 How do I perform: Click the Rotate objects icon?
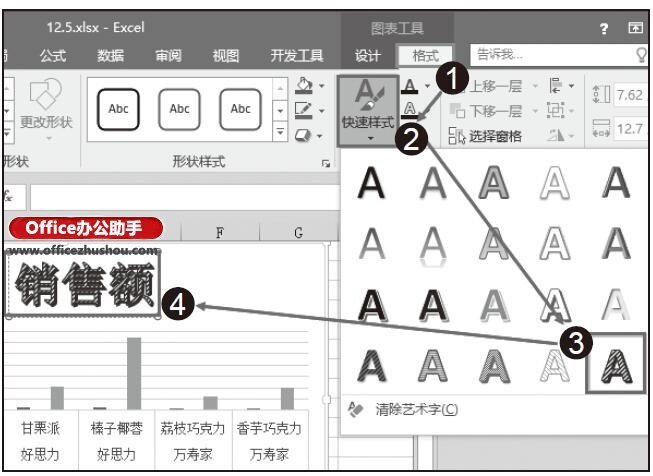(556, 135)
